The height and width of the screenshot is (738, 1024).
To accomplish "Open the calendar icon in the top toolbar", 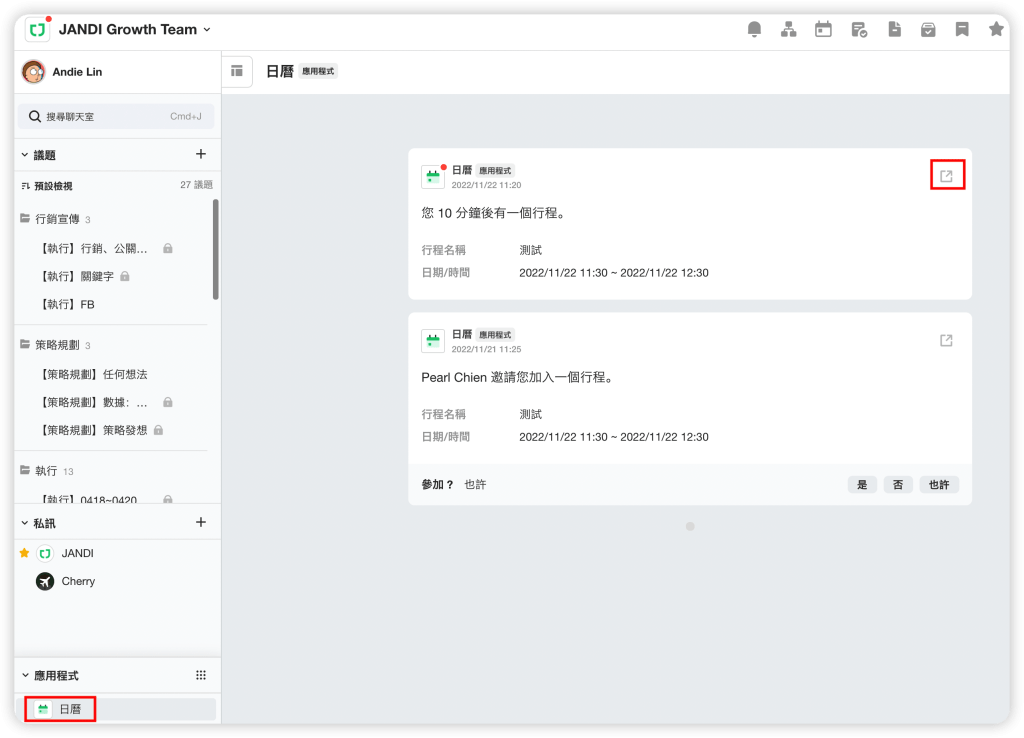I will click(x=824, y=29).
